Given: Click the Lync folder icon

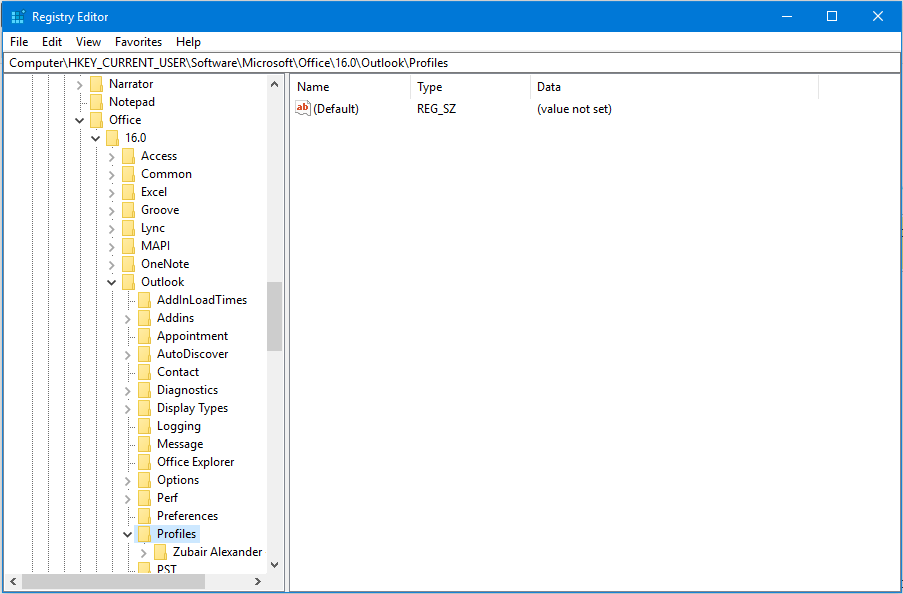Looking at the screenshot, I should click(x=129, y=228).
